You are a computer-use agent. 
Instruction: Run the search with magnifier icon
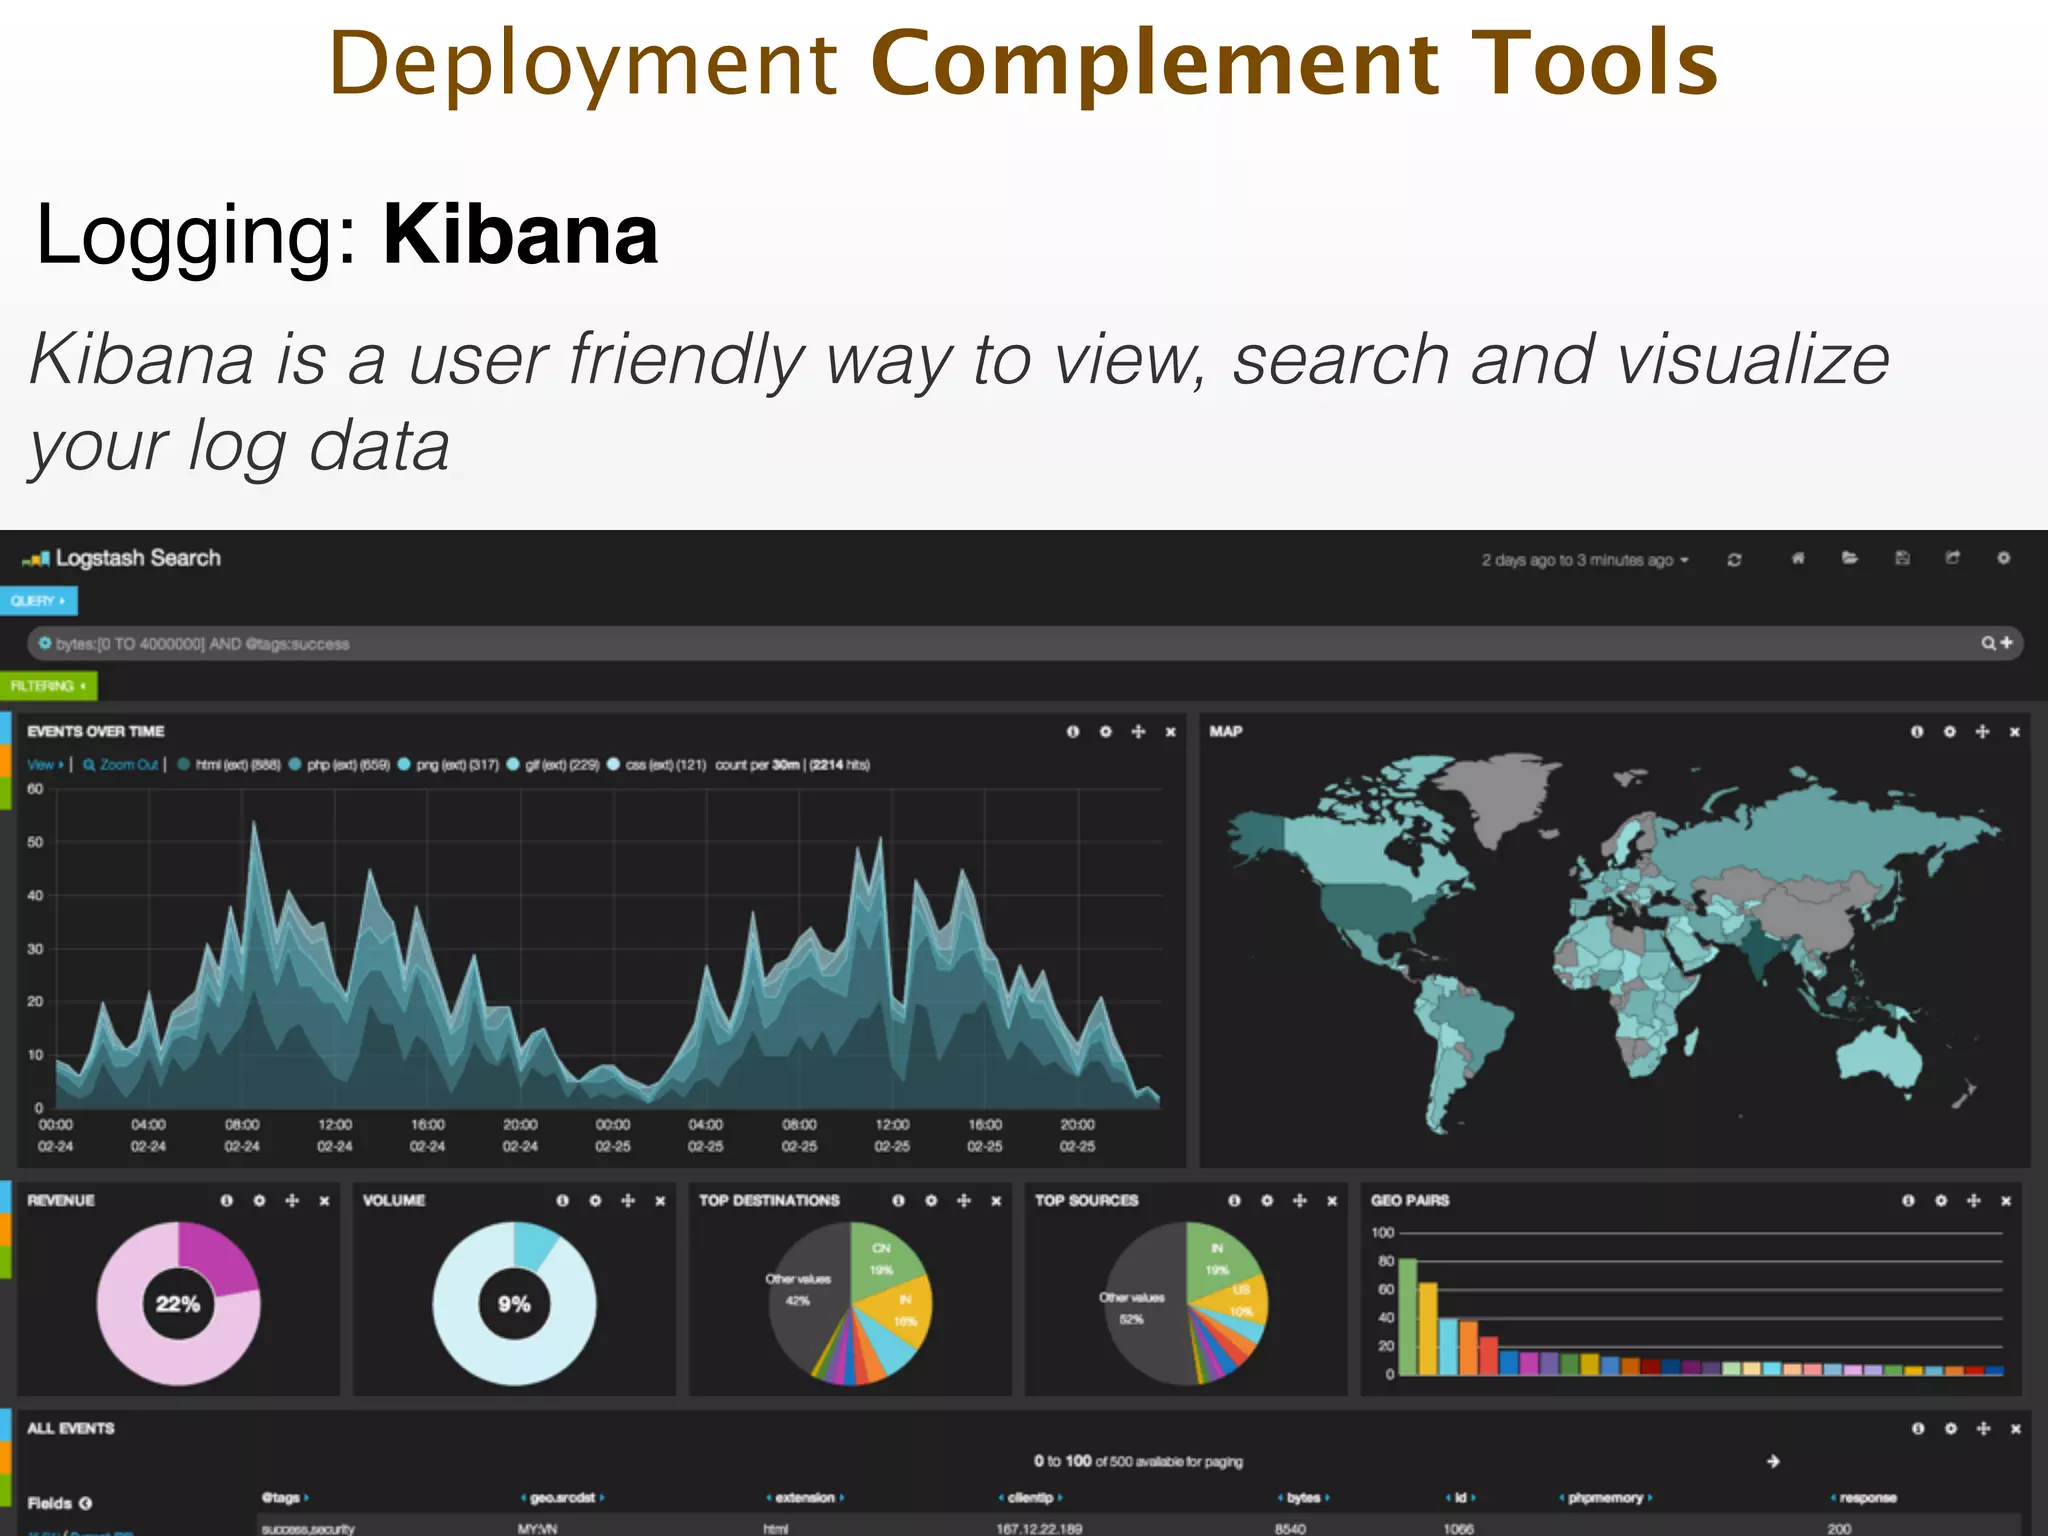(1989, 643)
